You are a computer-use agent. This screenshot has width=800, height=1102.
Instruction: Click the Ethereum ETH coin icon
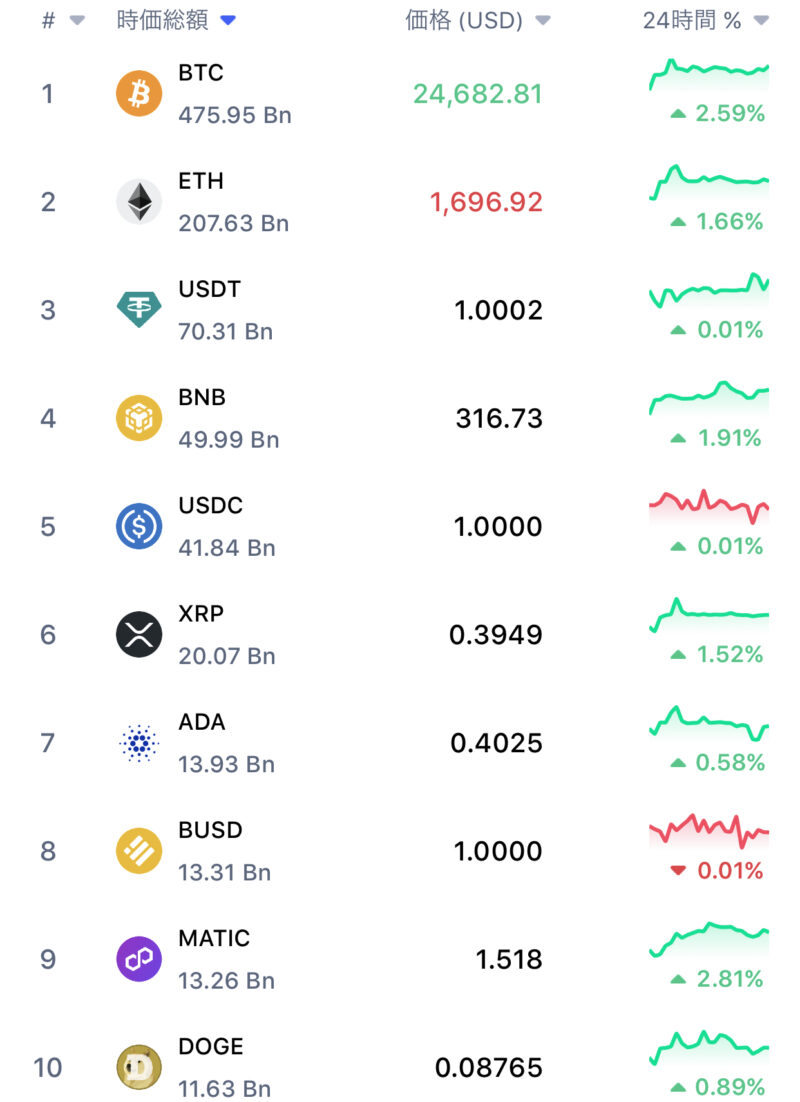(x=139, y=202)
